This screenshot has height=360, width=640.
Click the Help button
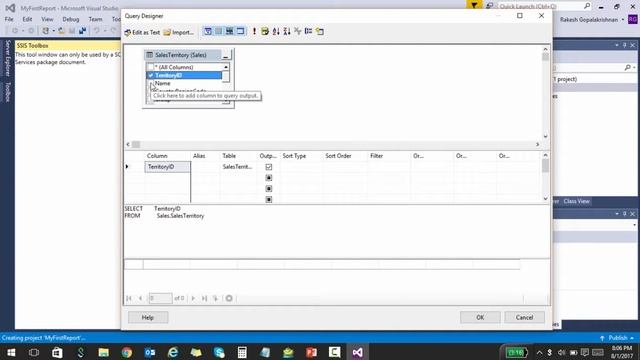(x=148, y=318)
